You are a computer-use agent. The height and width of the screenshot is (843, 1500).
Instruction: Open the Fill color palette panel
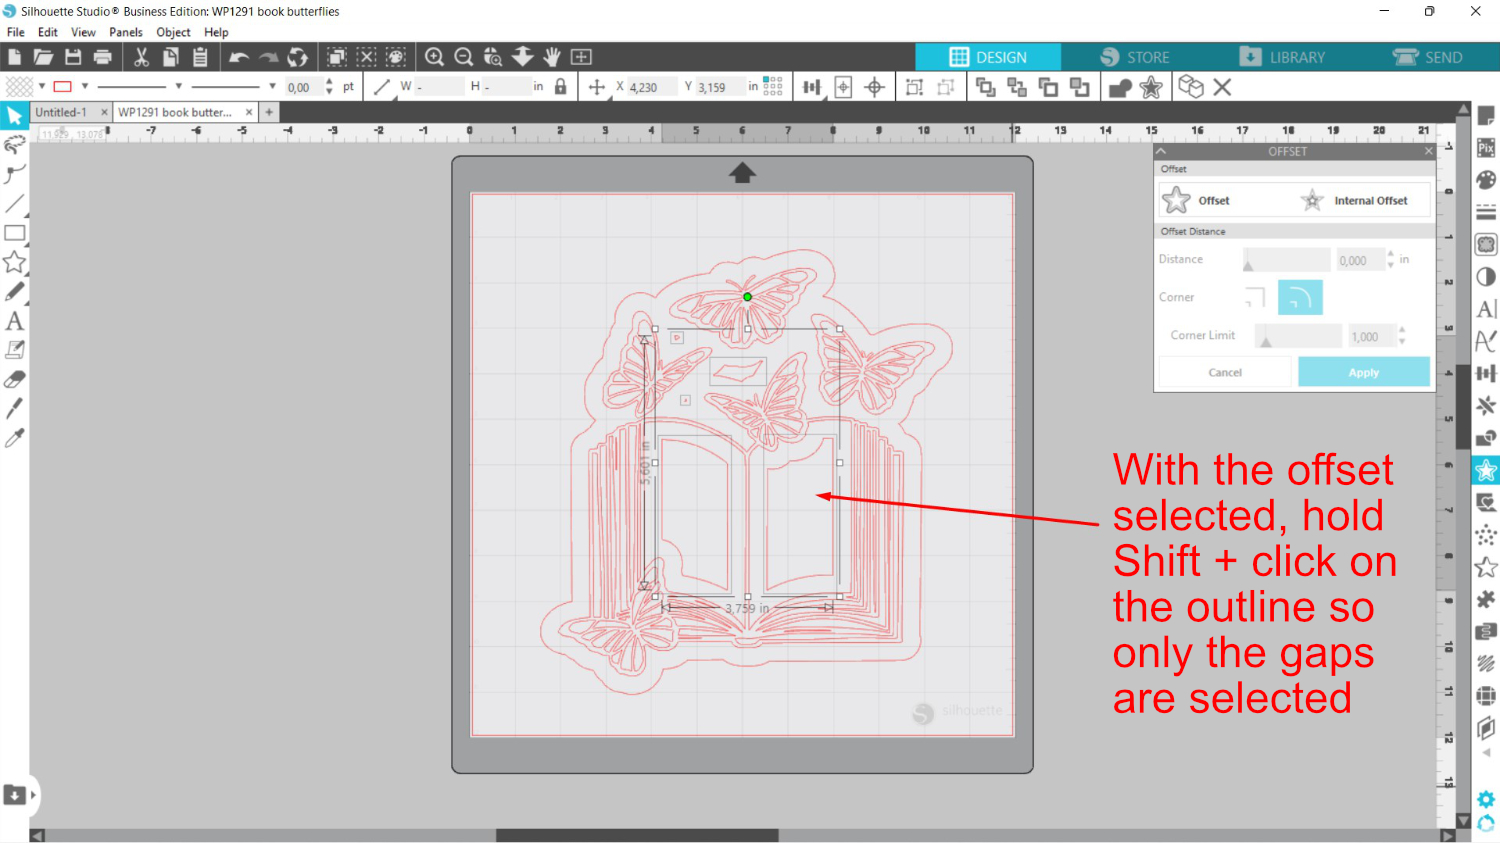point(1486,180)
